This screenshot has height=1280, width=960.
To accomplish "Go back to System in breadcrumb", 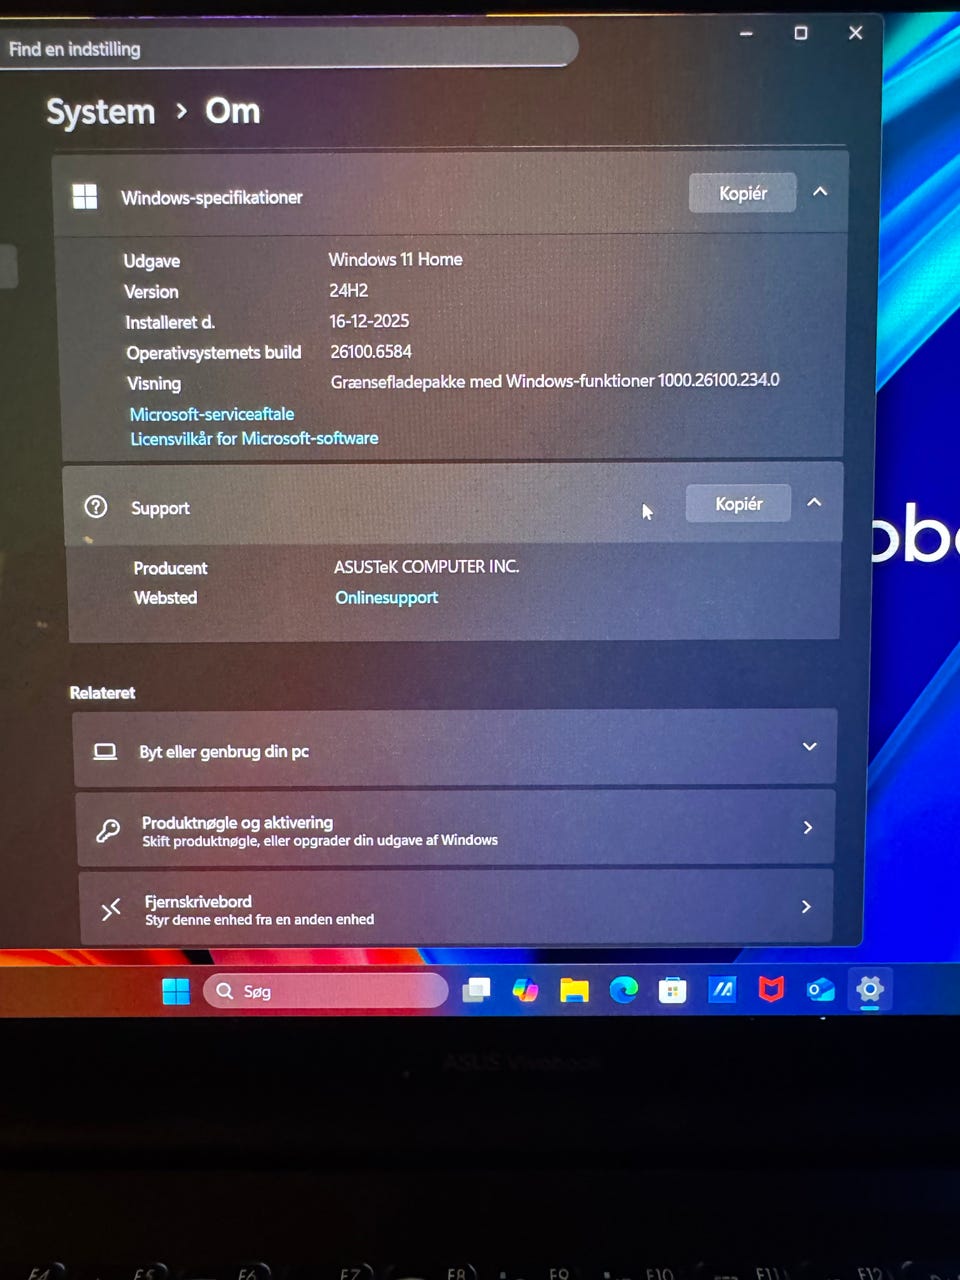I will coord(101,112).
